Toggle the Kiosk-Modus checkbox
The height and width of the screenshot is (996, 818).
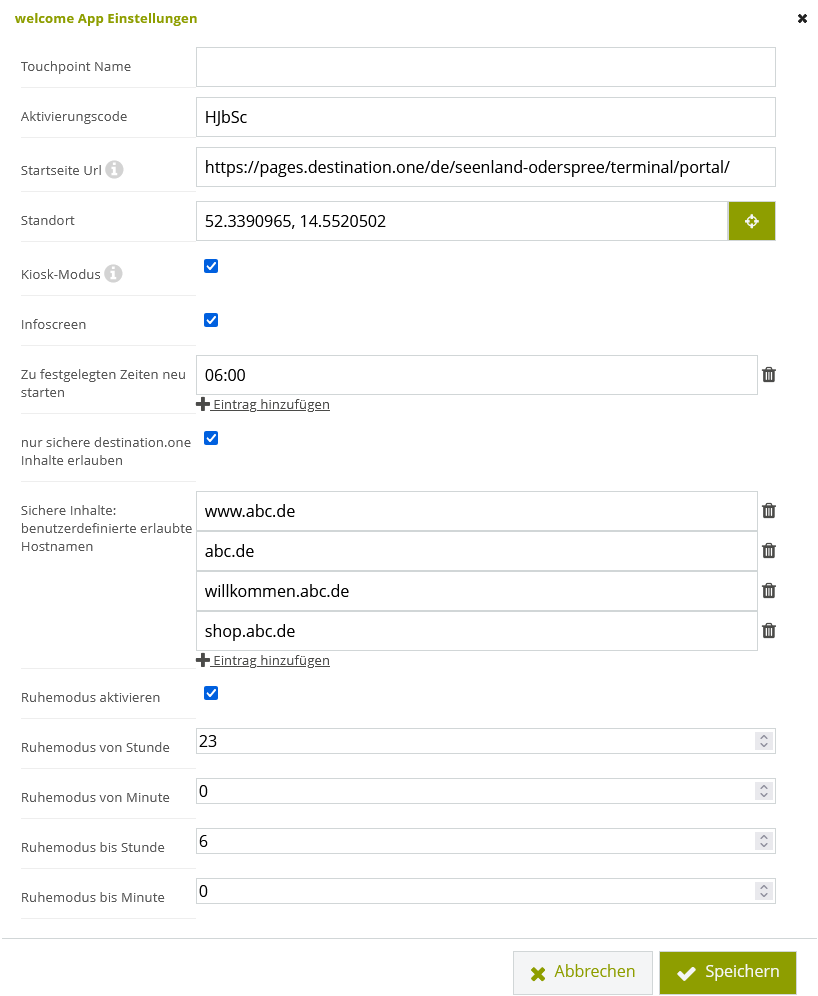[x=211, y=266]
